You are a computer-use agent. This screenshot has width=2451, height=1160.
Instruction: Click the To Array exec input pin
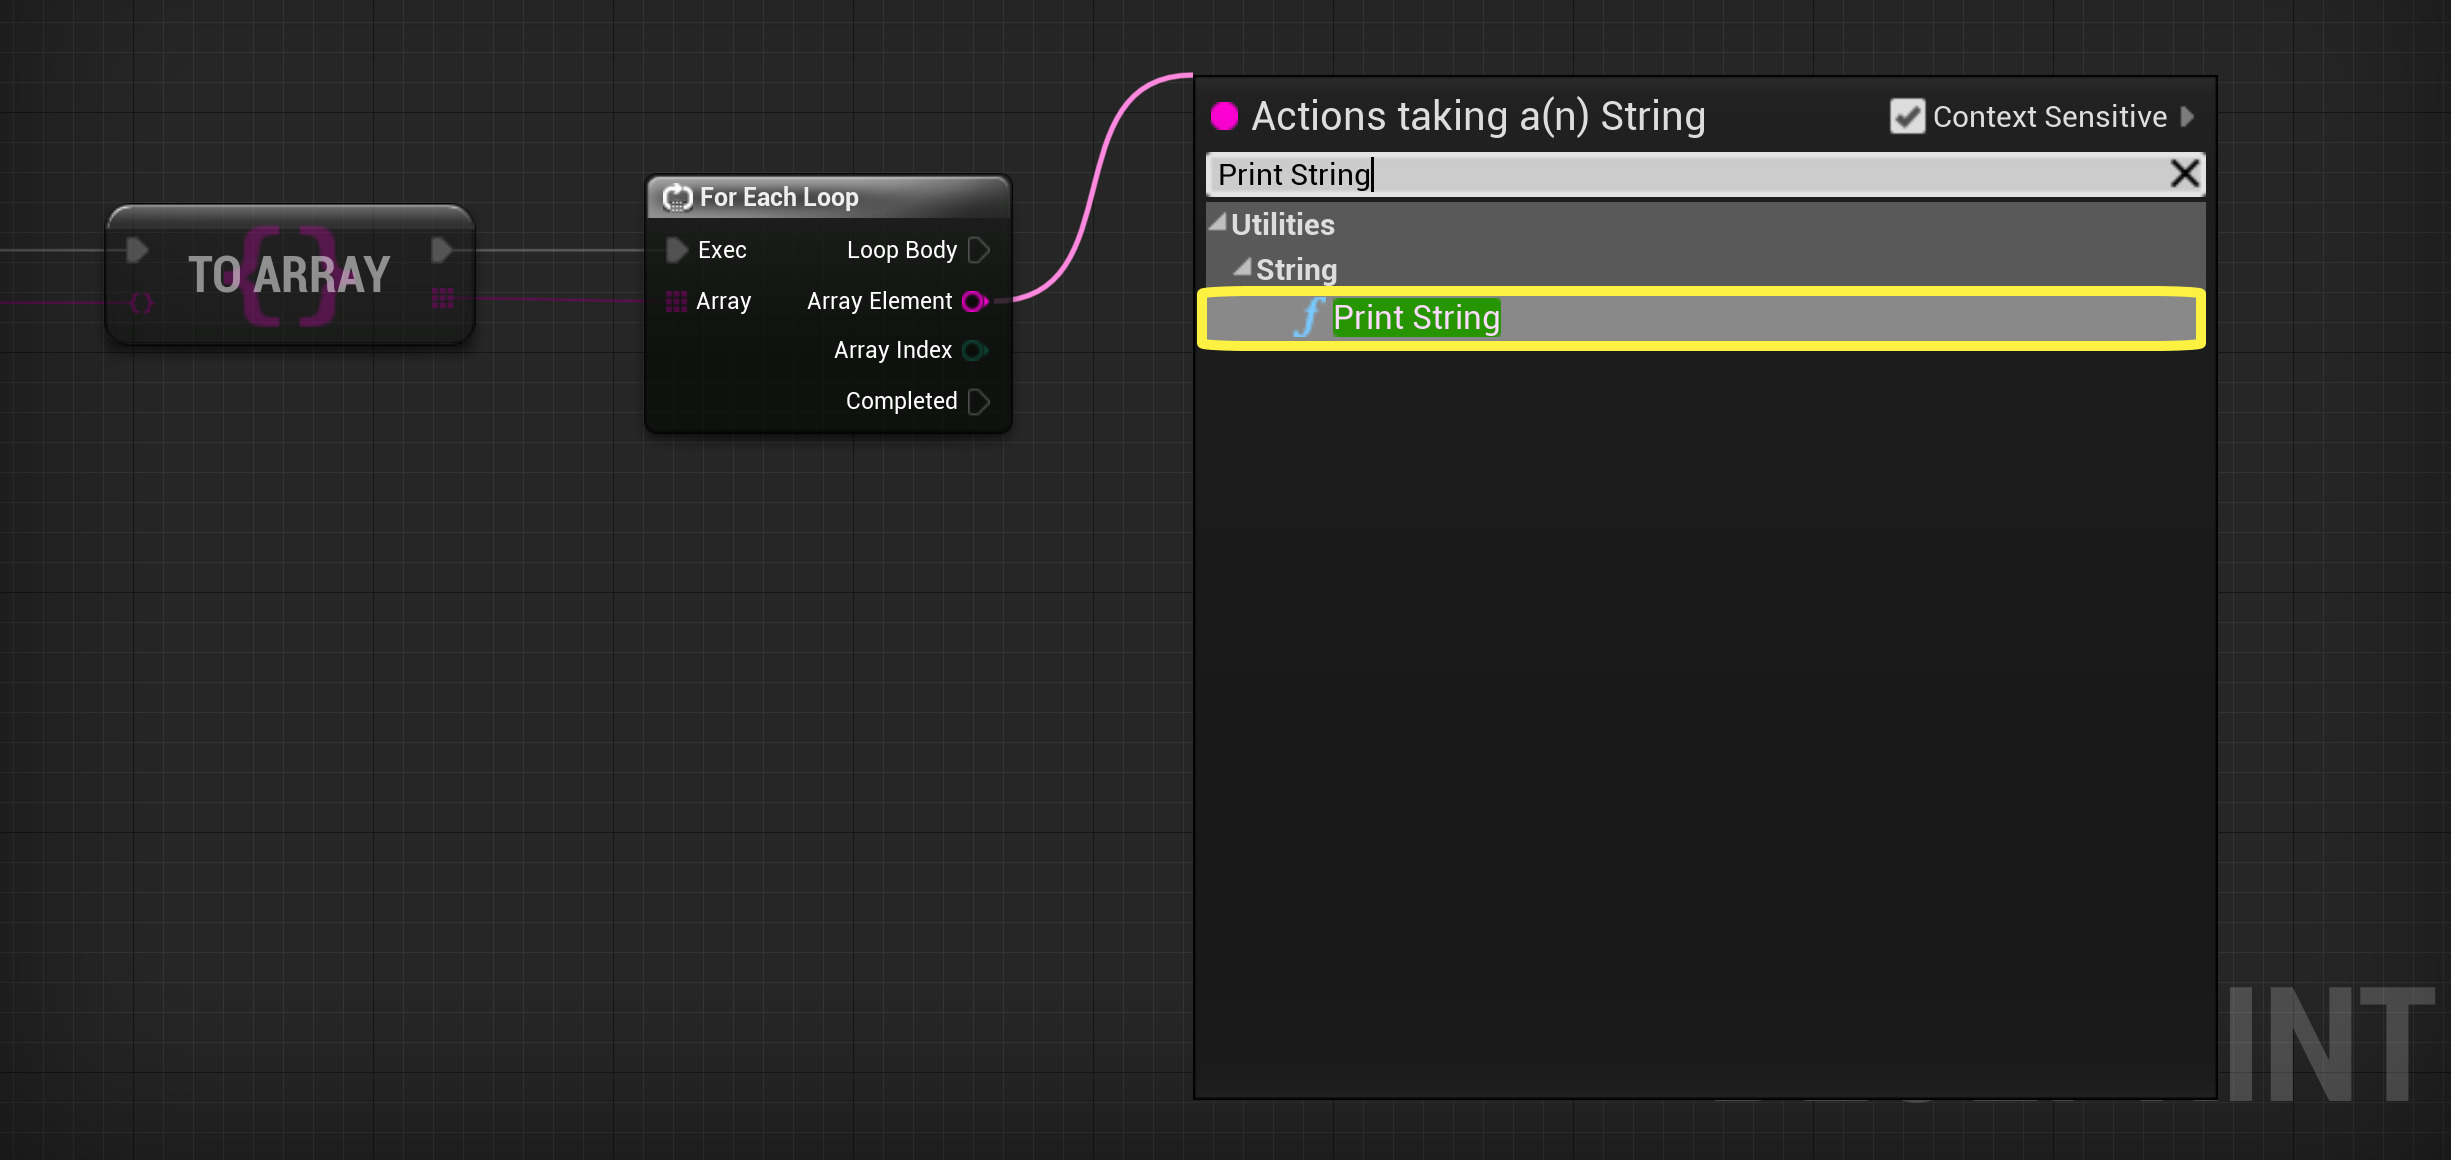click(138, 250)
